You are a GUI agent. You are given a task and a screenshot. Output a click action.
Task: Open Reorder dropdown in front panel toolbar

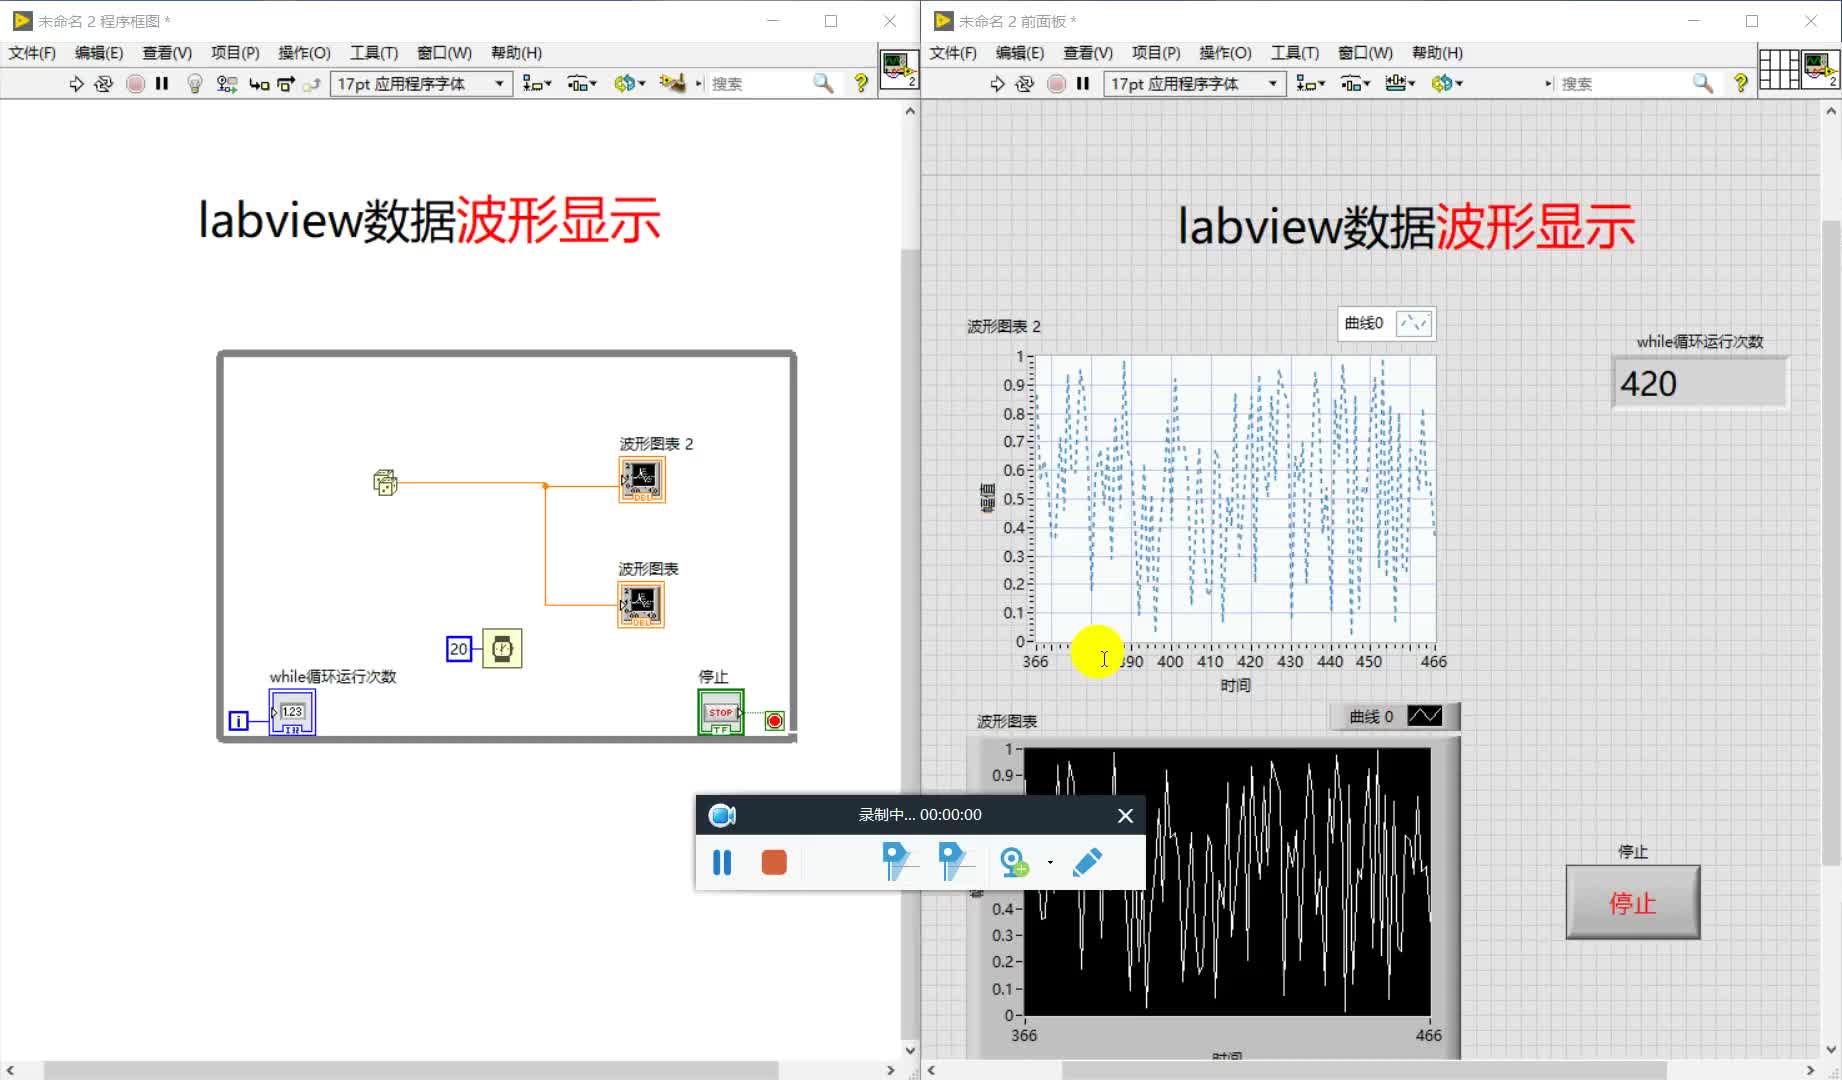click(x=1448, y=84)
